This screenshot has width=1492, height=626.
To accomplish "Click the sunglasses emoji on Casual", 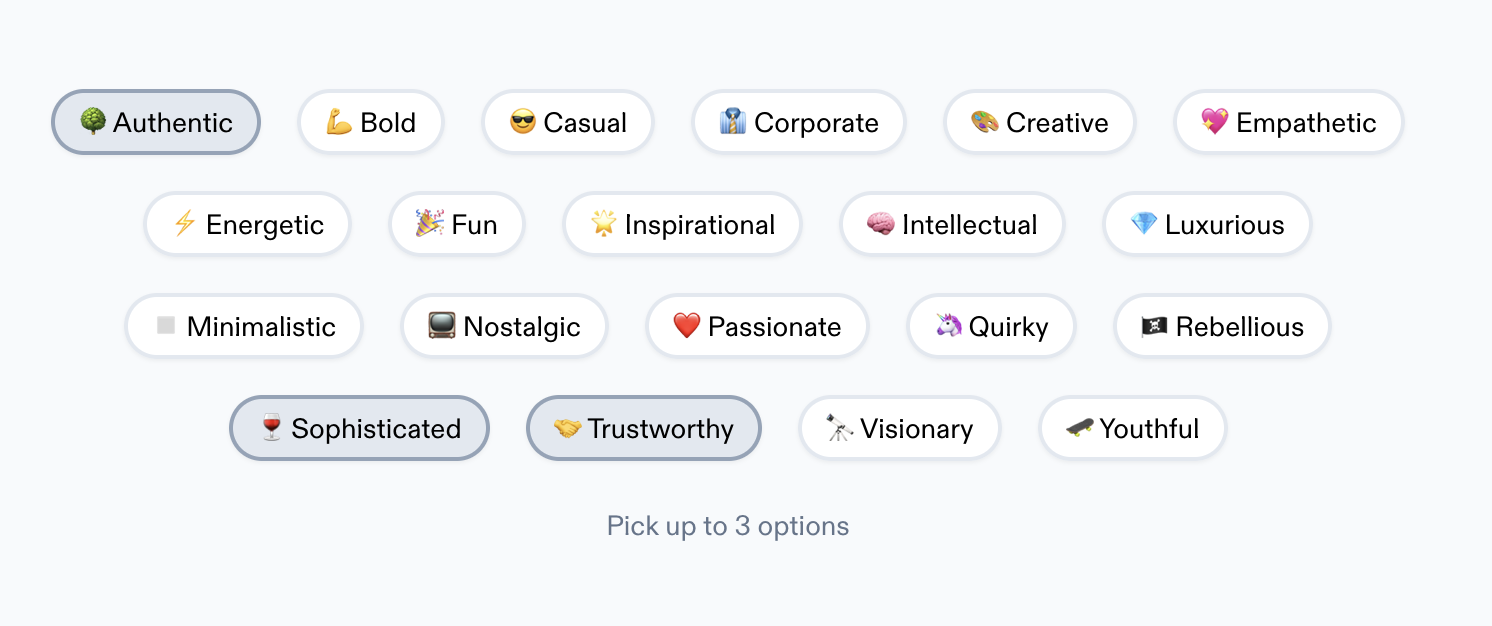I will 523,122.
